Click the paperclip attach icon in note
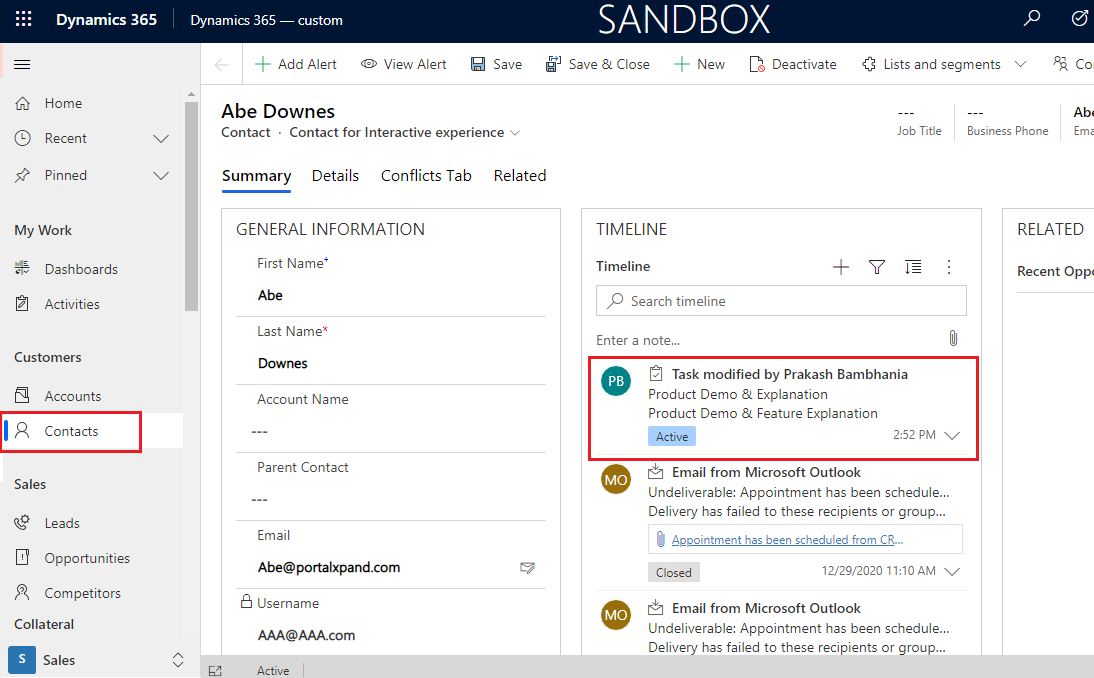The height and width of the screenshot is (678, 1094). point(953,339)
